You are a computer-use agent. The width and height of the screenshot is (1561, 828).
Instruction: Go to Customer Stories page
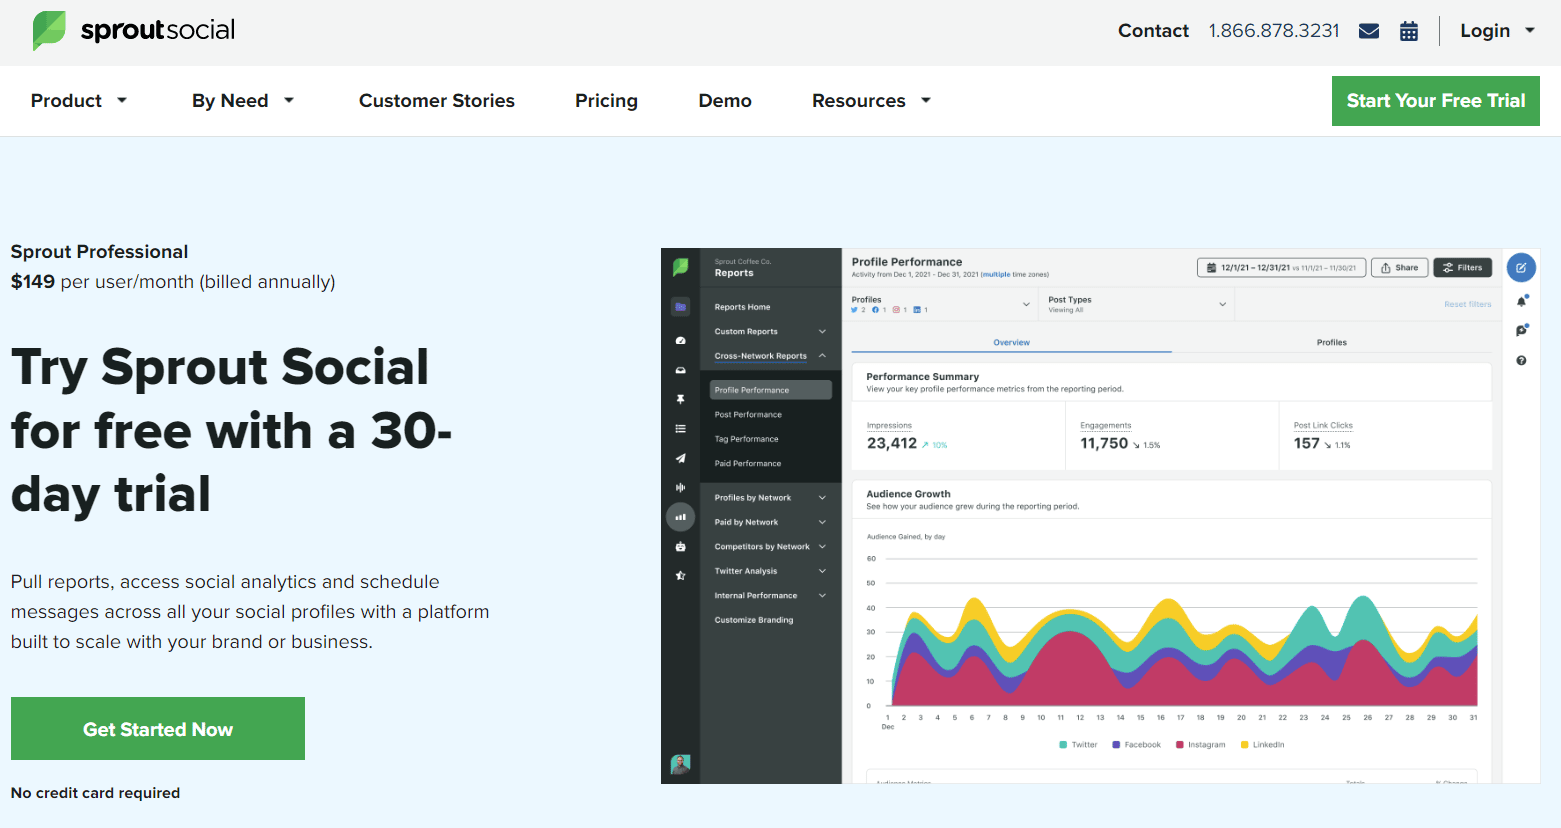tap(437, 101)
